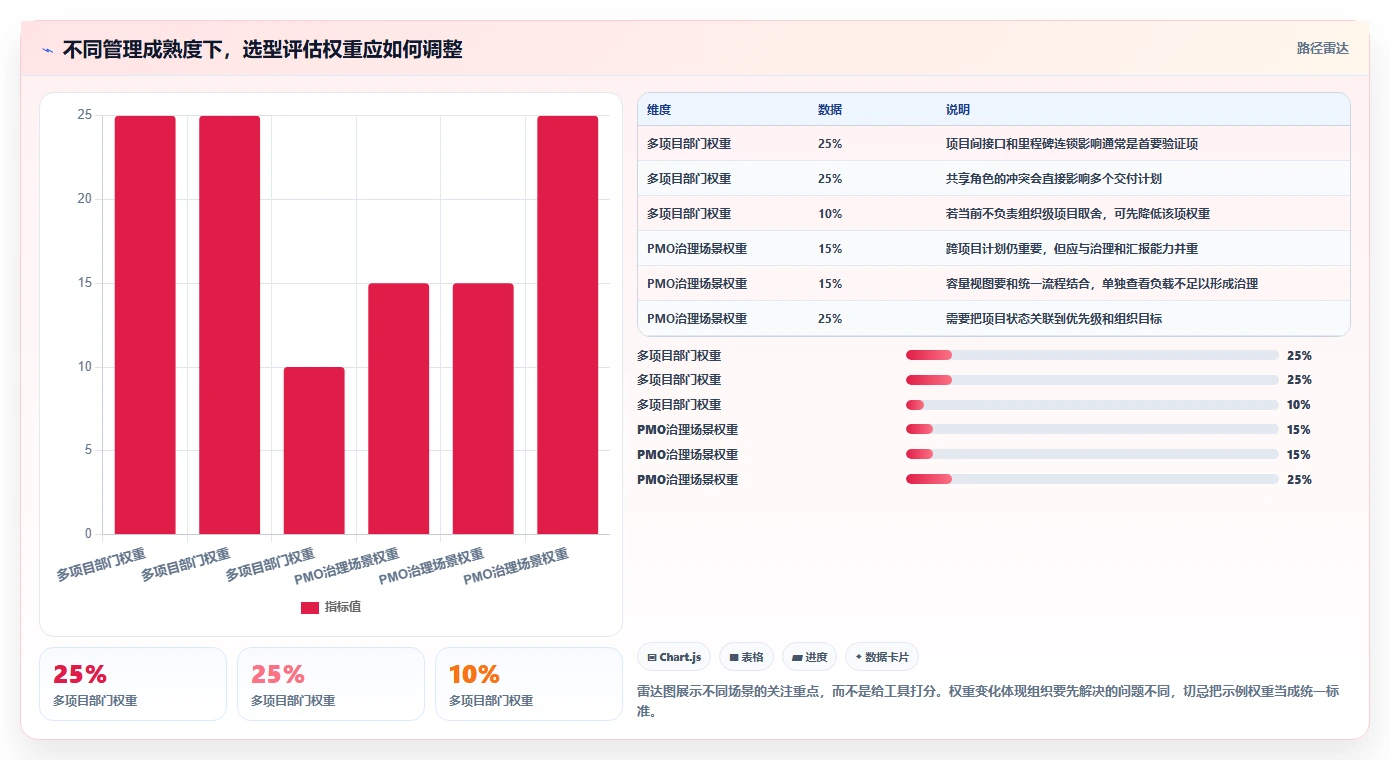Image resolution: width=1390 pixels, height=760 pixels.
Task: Select the 表格 chip
Action: [x=746, y=657]
